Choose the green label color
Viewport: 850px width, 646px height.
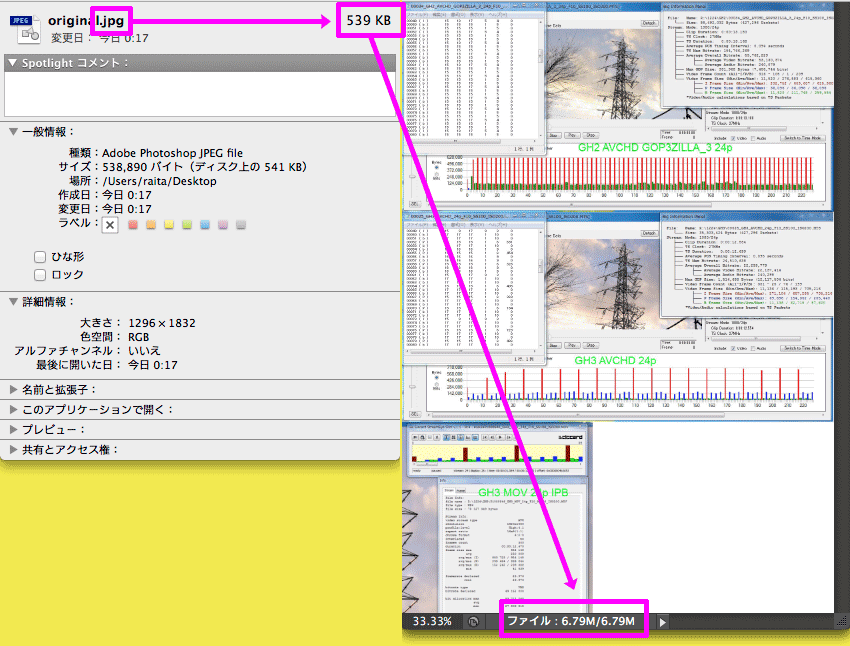pos(187,225)
